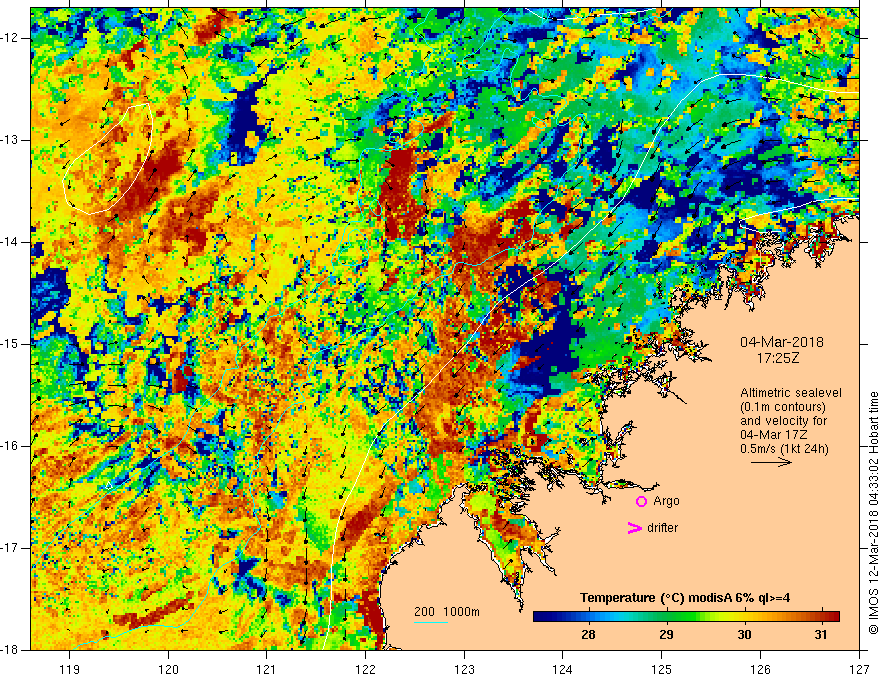Click the Argo legend label
Image resolution: width=880 pixels, height=680 pixels.
pyautogui.click(x=666, y=501)
